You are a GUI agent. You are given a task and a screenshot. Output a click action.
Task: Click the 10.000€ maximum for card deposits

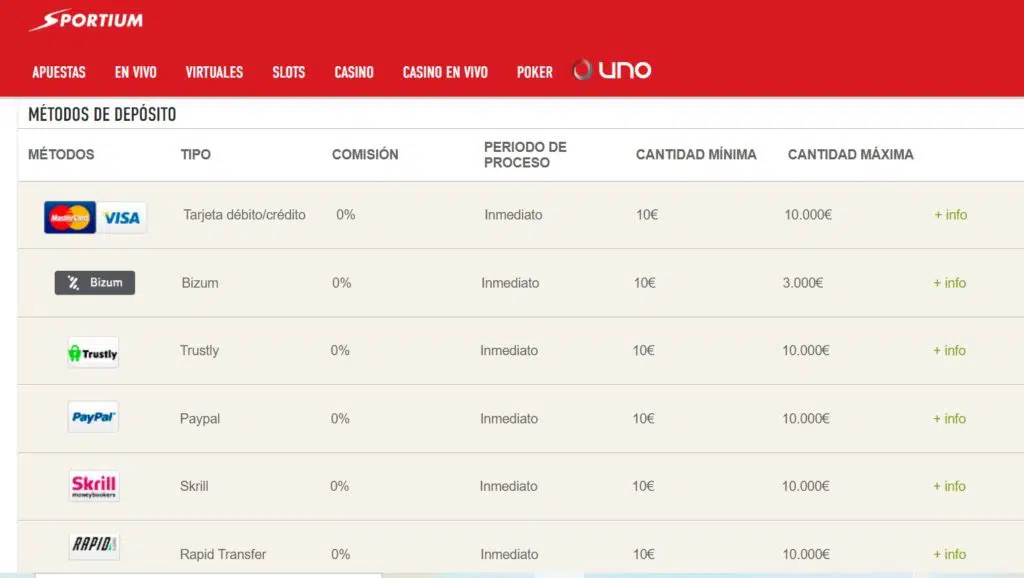(x=808, y=215)
